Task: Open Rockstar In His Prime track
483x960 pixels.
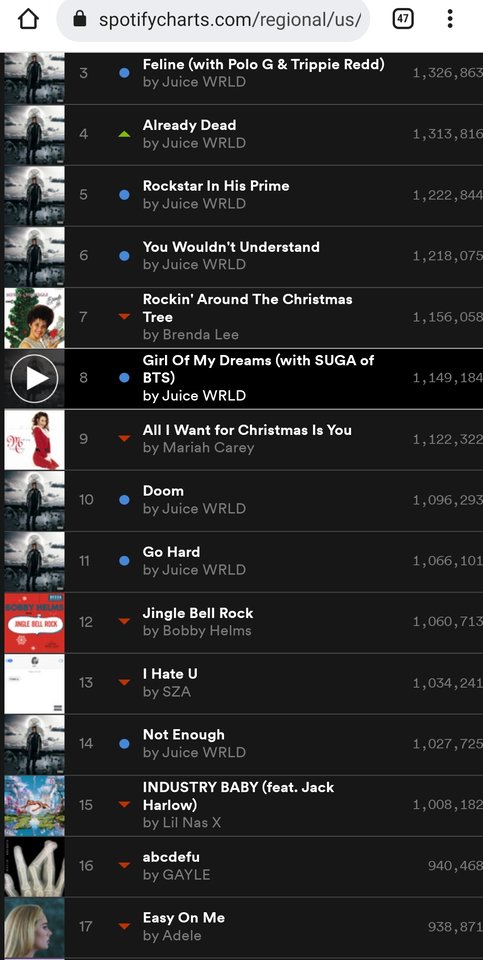Action: coord(216,186)
